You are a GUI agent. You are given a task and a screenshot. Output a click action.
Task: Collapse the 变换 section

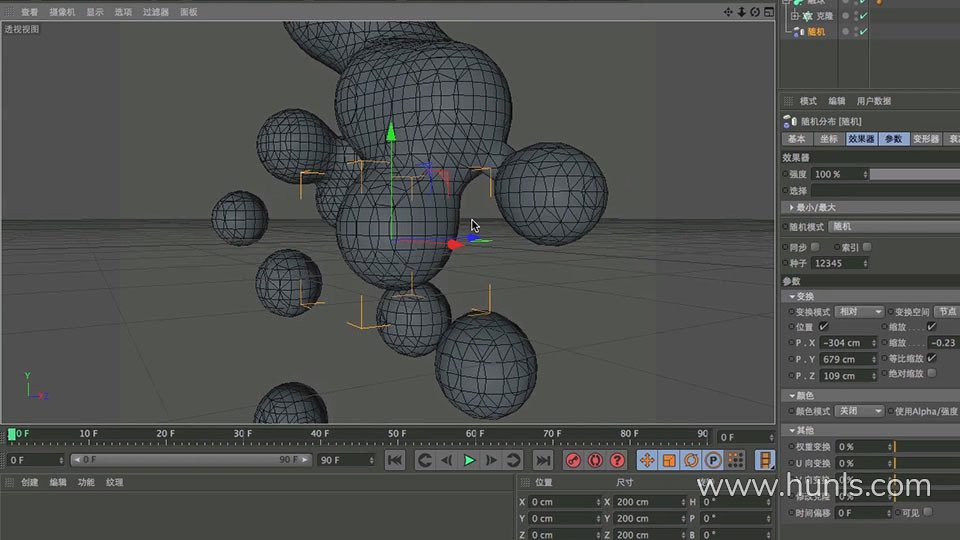[792, 296]
